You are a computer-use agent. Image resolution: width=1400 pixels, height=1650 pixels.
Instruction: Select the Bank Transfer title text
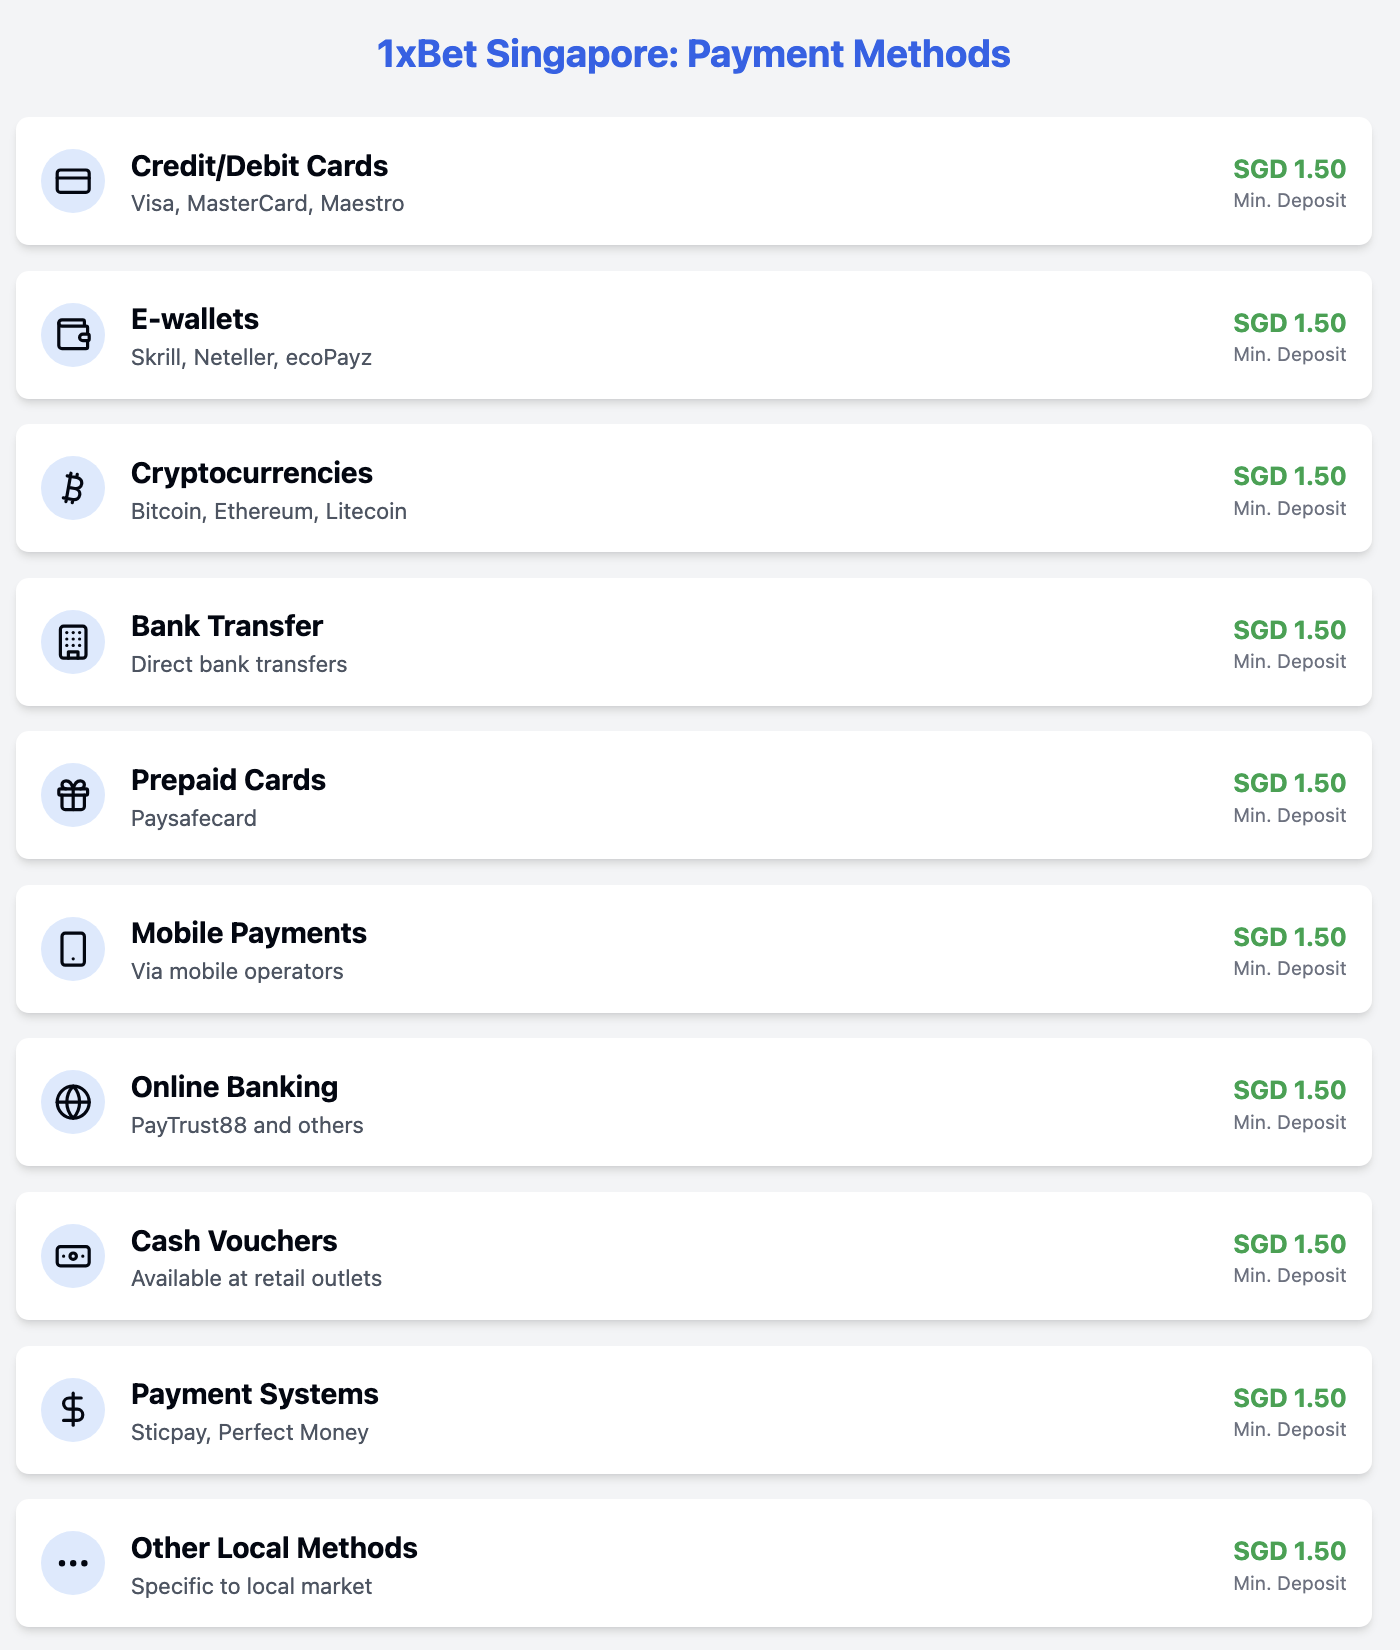[227, 626]
